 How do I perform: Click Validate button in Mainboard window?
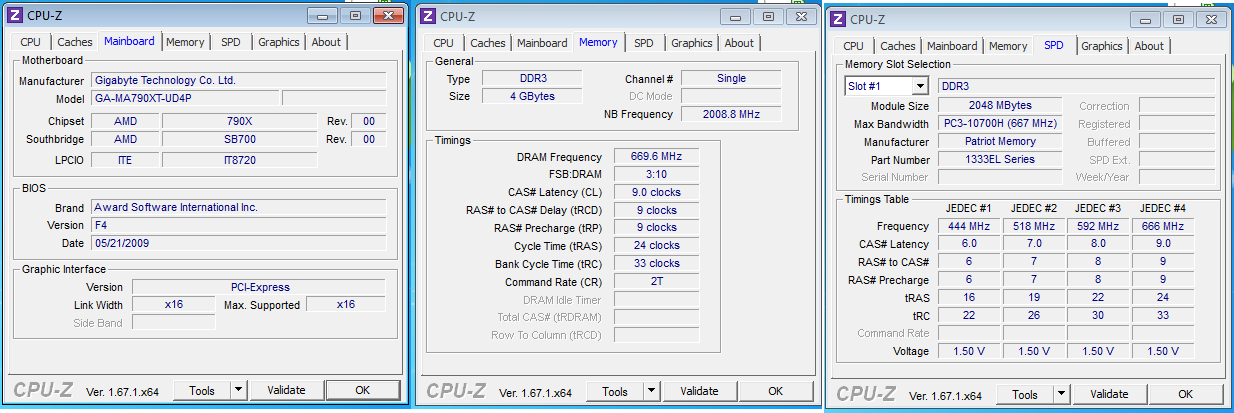pyautogui.click(x=287, y=391)
